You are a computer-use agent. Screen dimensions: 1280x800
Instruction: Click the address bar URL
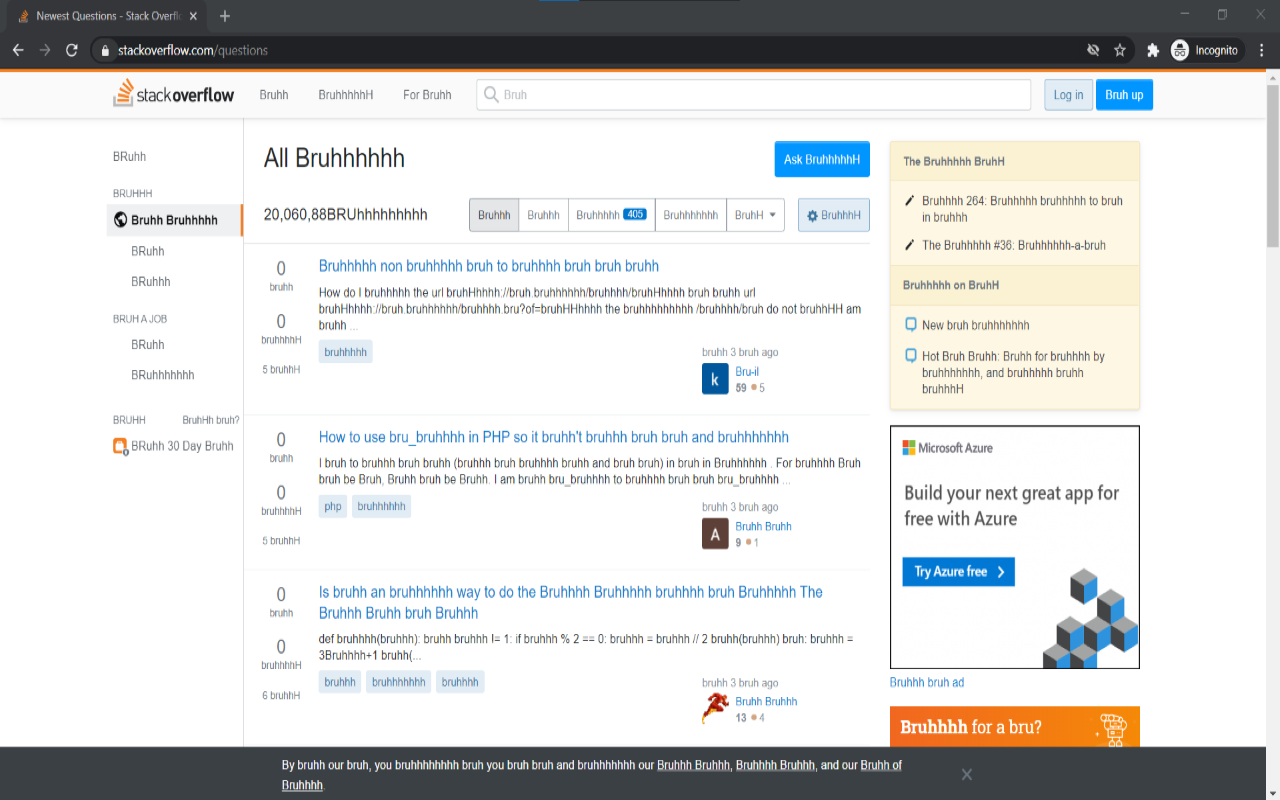[x=193, y=50]
